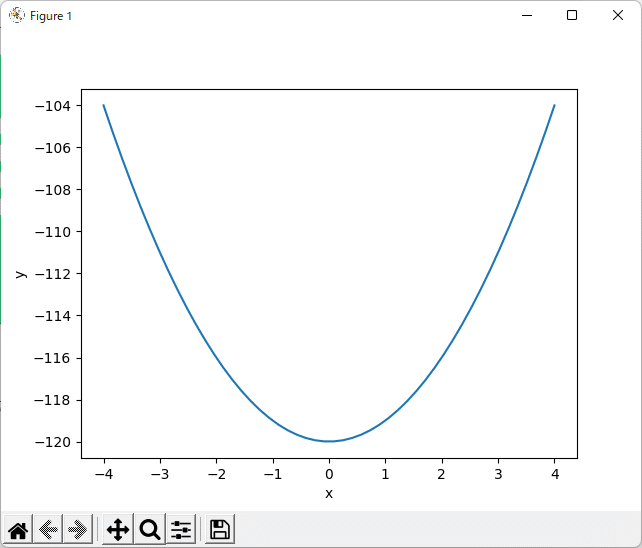Click the y axis label

point(21,274)
